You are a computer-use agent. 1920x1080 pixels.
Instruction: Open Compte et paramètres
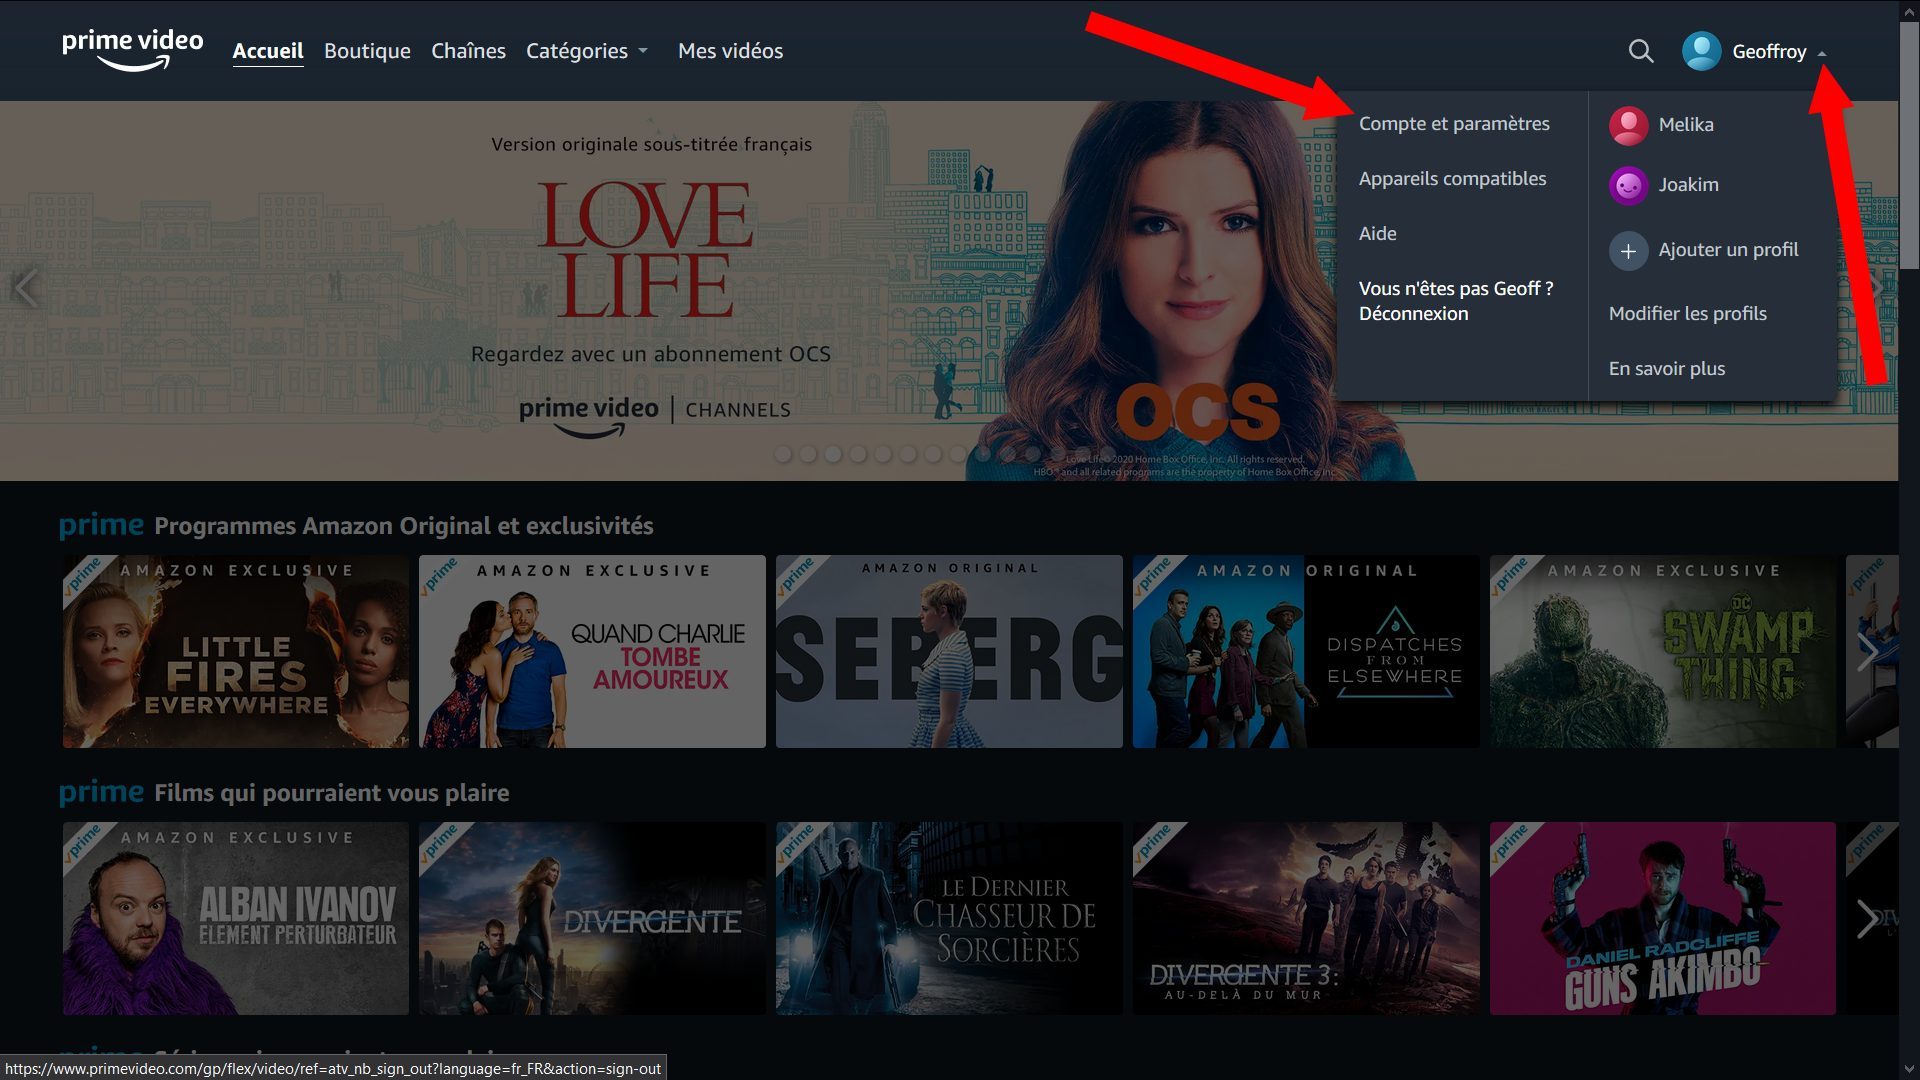coord(1454,124)
